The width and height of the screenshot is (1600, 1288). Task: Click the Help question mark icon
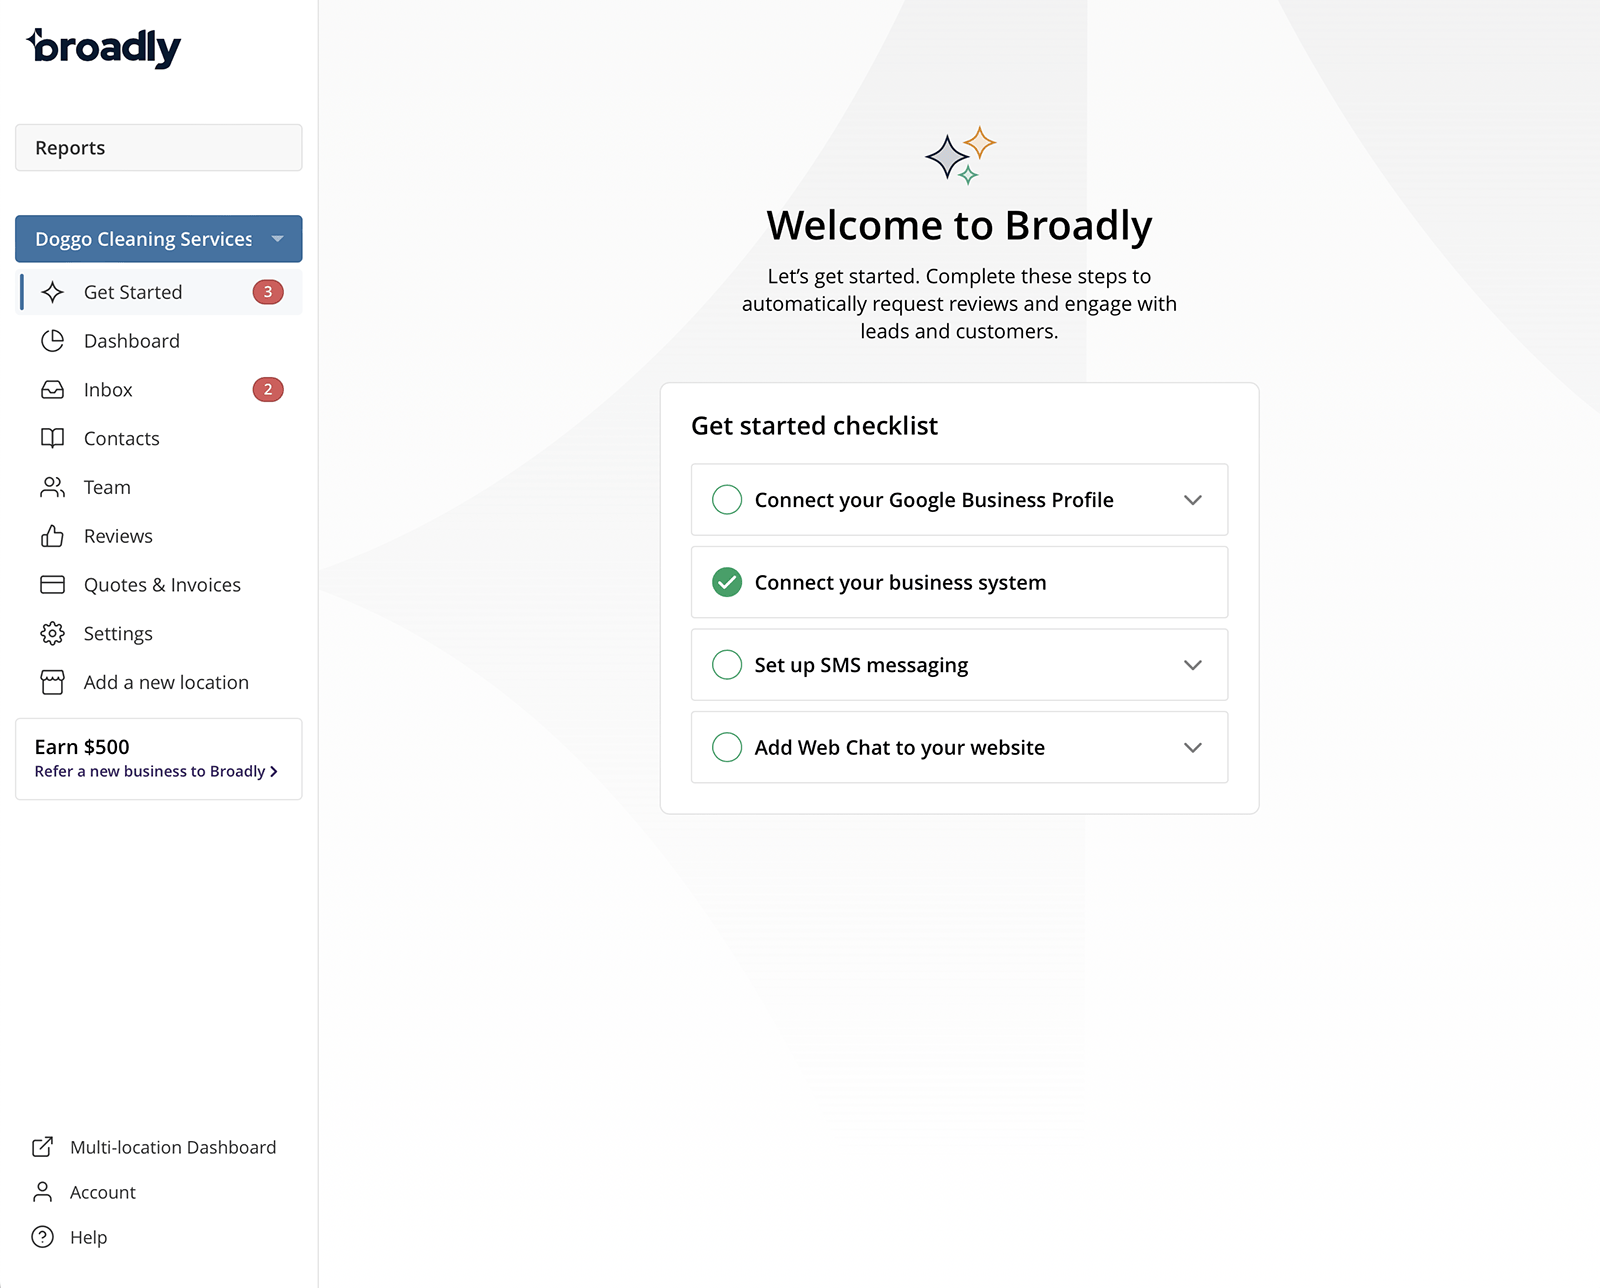(43, 1237)
